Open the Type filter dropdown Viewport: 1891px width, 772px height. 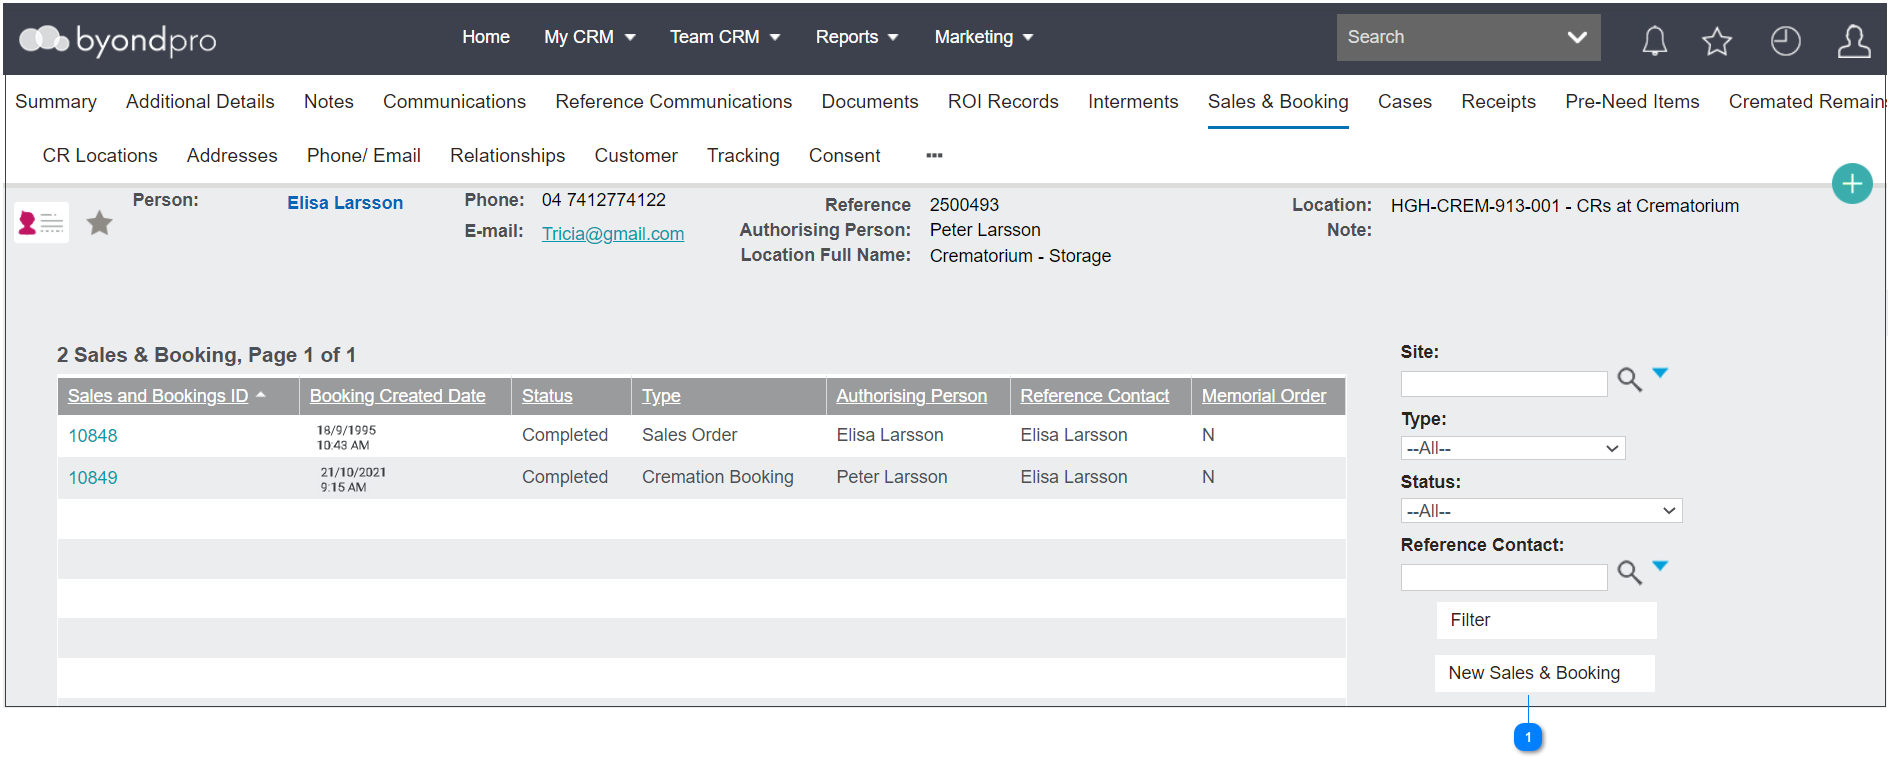tap(1513, 448)
